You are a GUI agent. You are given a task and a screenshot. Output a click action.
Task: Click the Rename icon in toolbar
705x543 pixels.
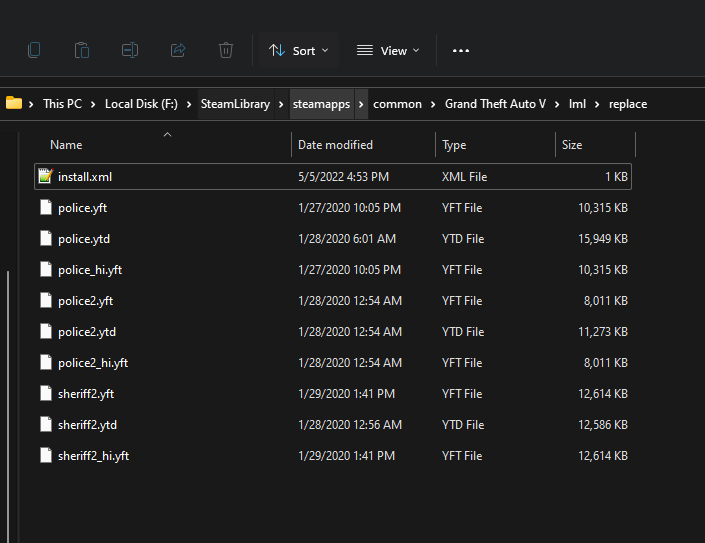[130, 50]
